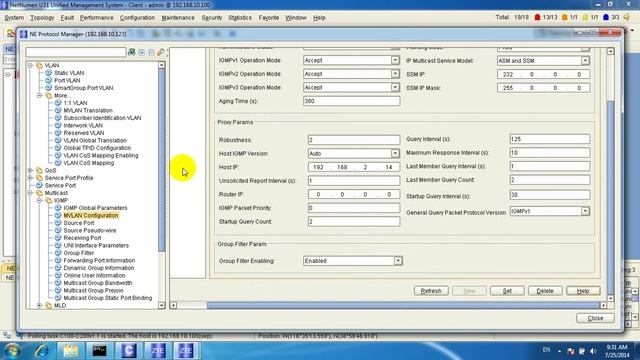The height and width of the screenshot is (360, 640).
Task: Open the Source Port node
Action: point(79,223)
